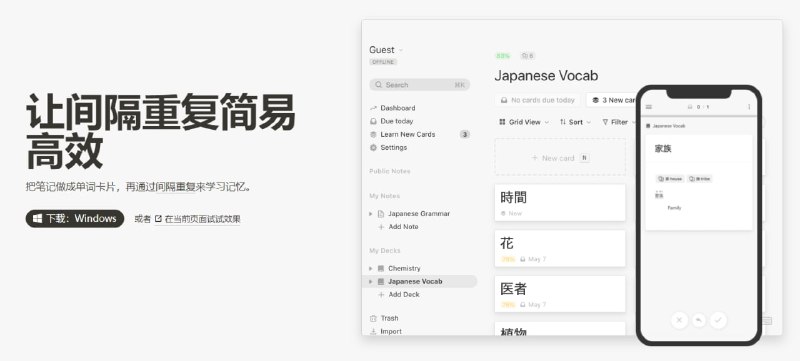800x361 pixels.
Task: Click the New card placeholder
Action: (560, 158)
